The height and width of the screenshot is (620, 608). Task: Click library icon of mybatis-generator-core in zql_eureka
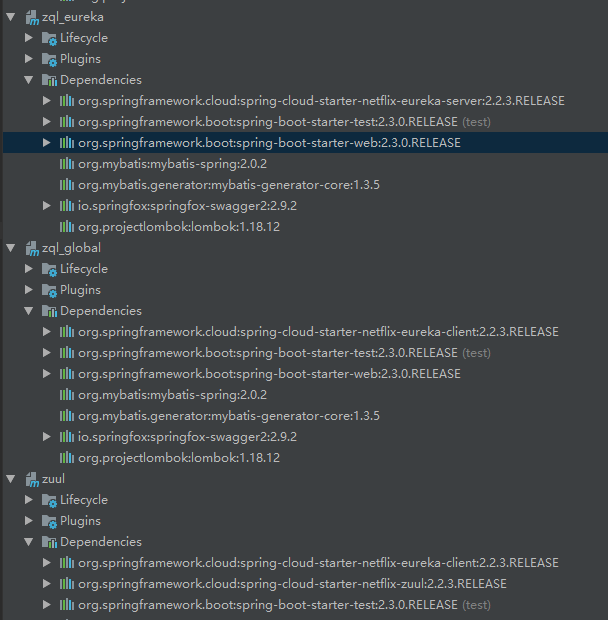coord(67,185)
